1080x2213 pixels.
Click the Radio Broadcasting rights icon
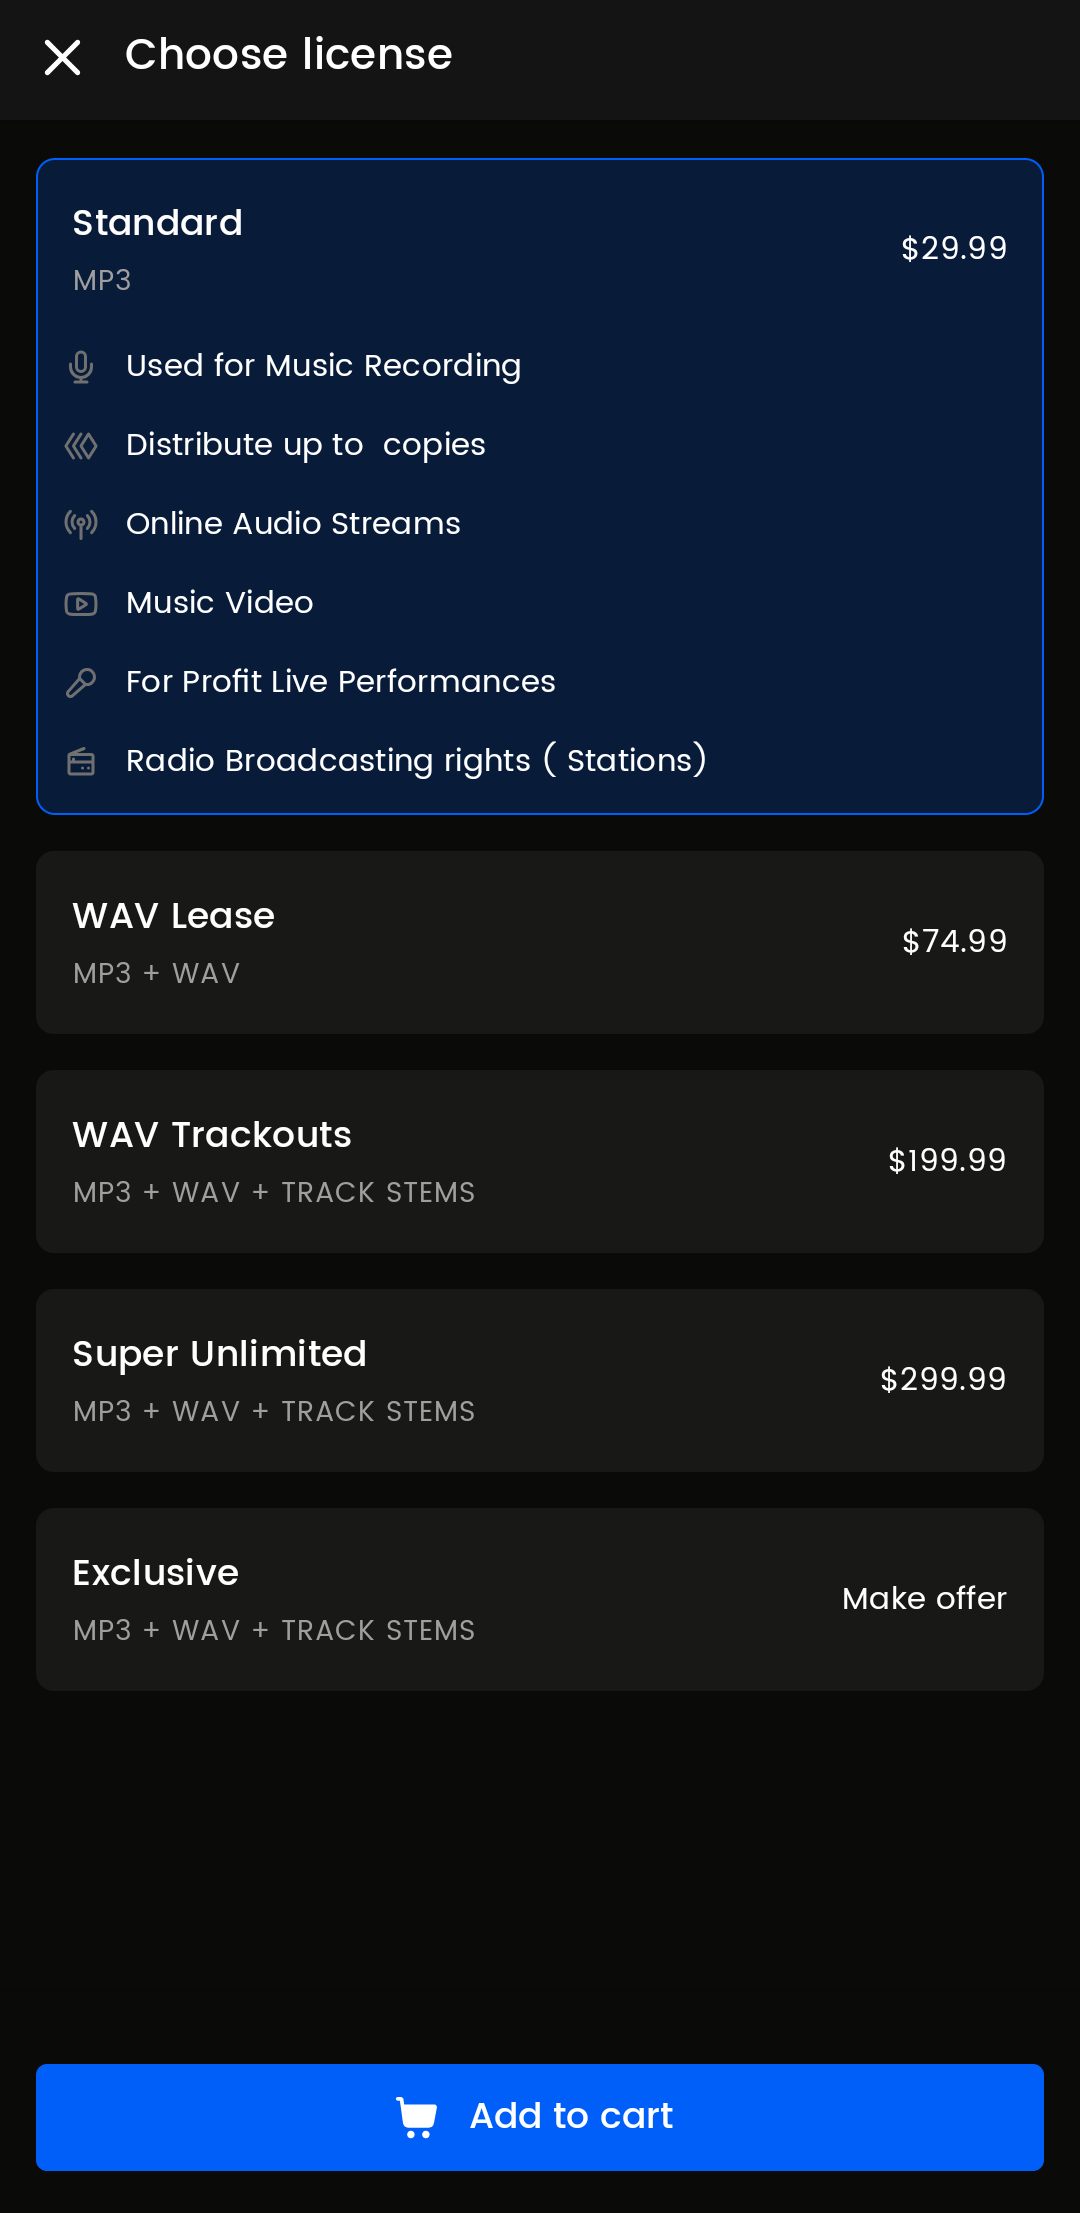click(x=81, y=762)
